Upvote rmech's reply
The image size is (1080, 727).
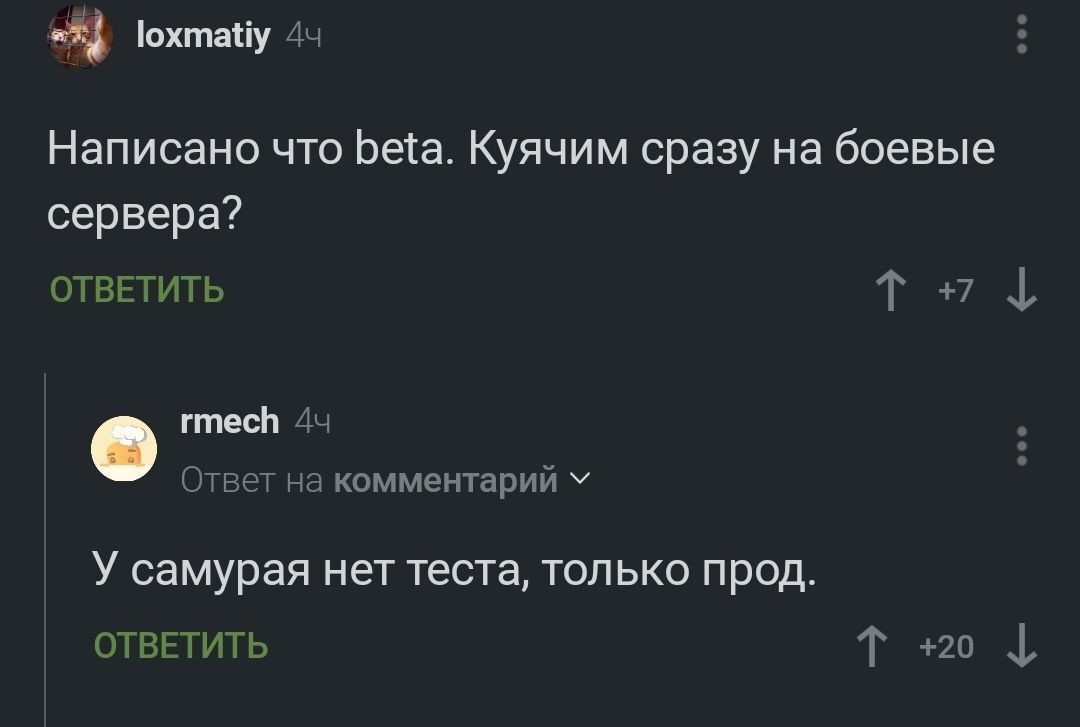[873, 647]
